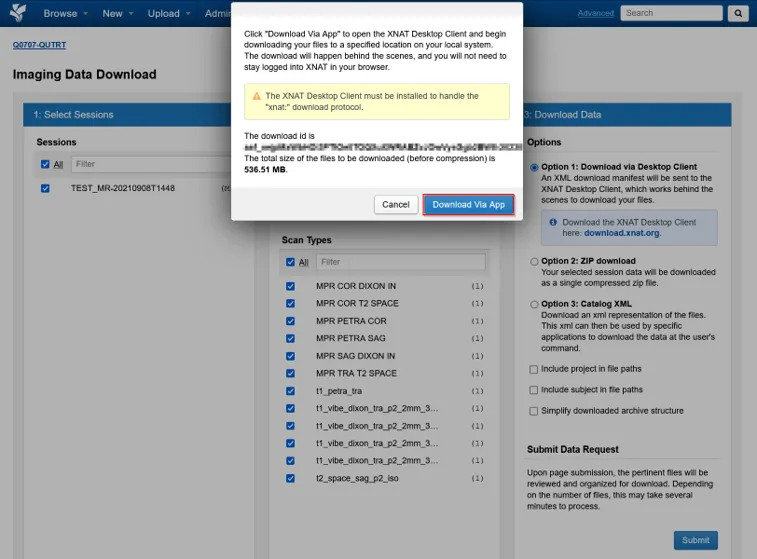Enable Include subject in file paths
The image size is (757, 559).
pyautogui.click(x=533, y=390)
